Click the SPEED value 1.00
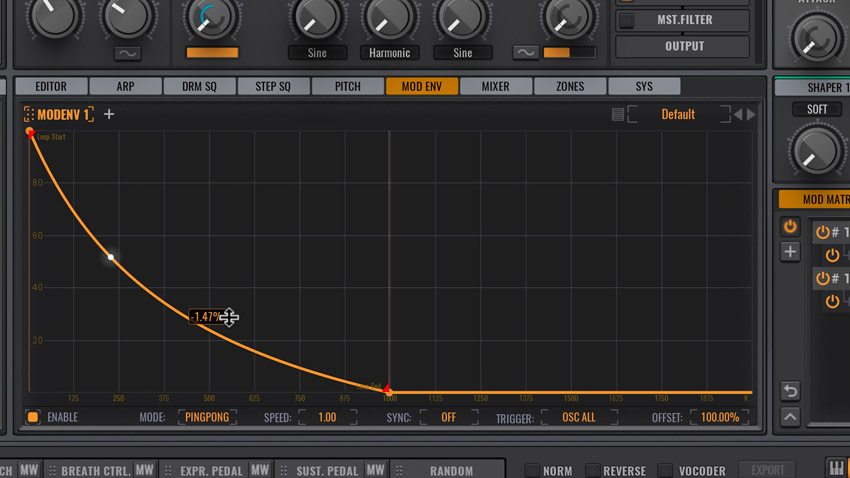Image resolution: width=850 pixels, height=478 pixels. point(327,417)
